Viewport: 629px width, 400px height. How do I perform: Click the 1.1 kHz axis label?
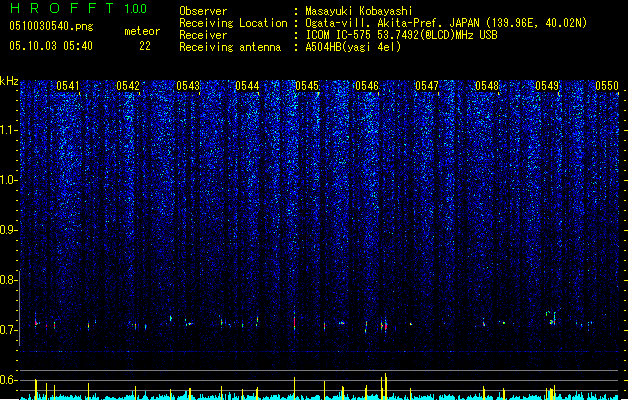pyautogui.click(x=8, y=130)
